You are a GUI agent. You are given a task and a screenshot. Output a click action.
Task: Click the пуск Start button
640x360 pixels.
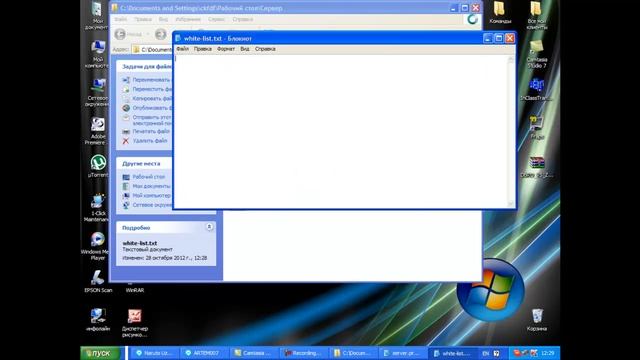(x=100, y=353)
